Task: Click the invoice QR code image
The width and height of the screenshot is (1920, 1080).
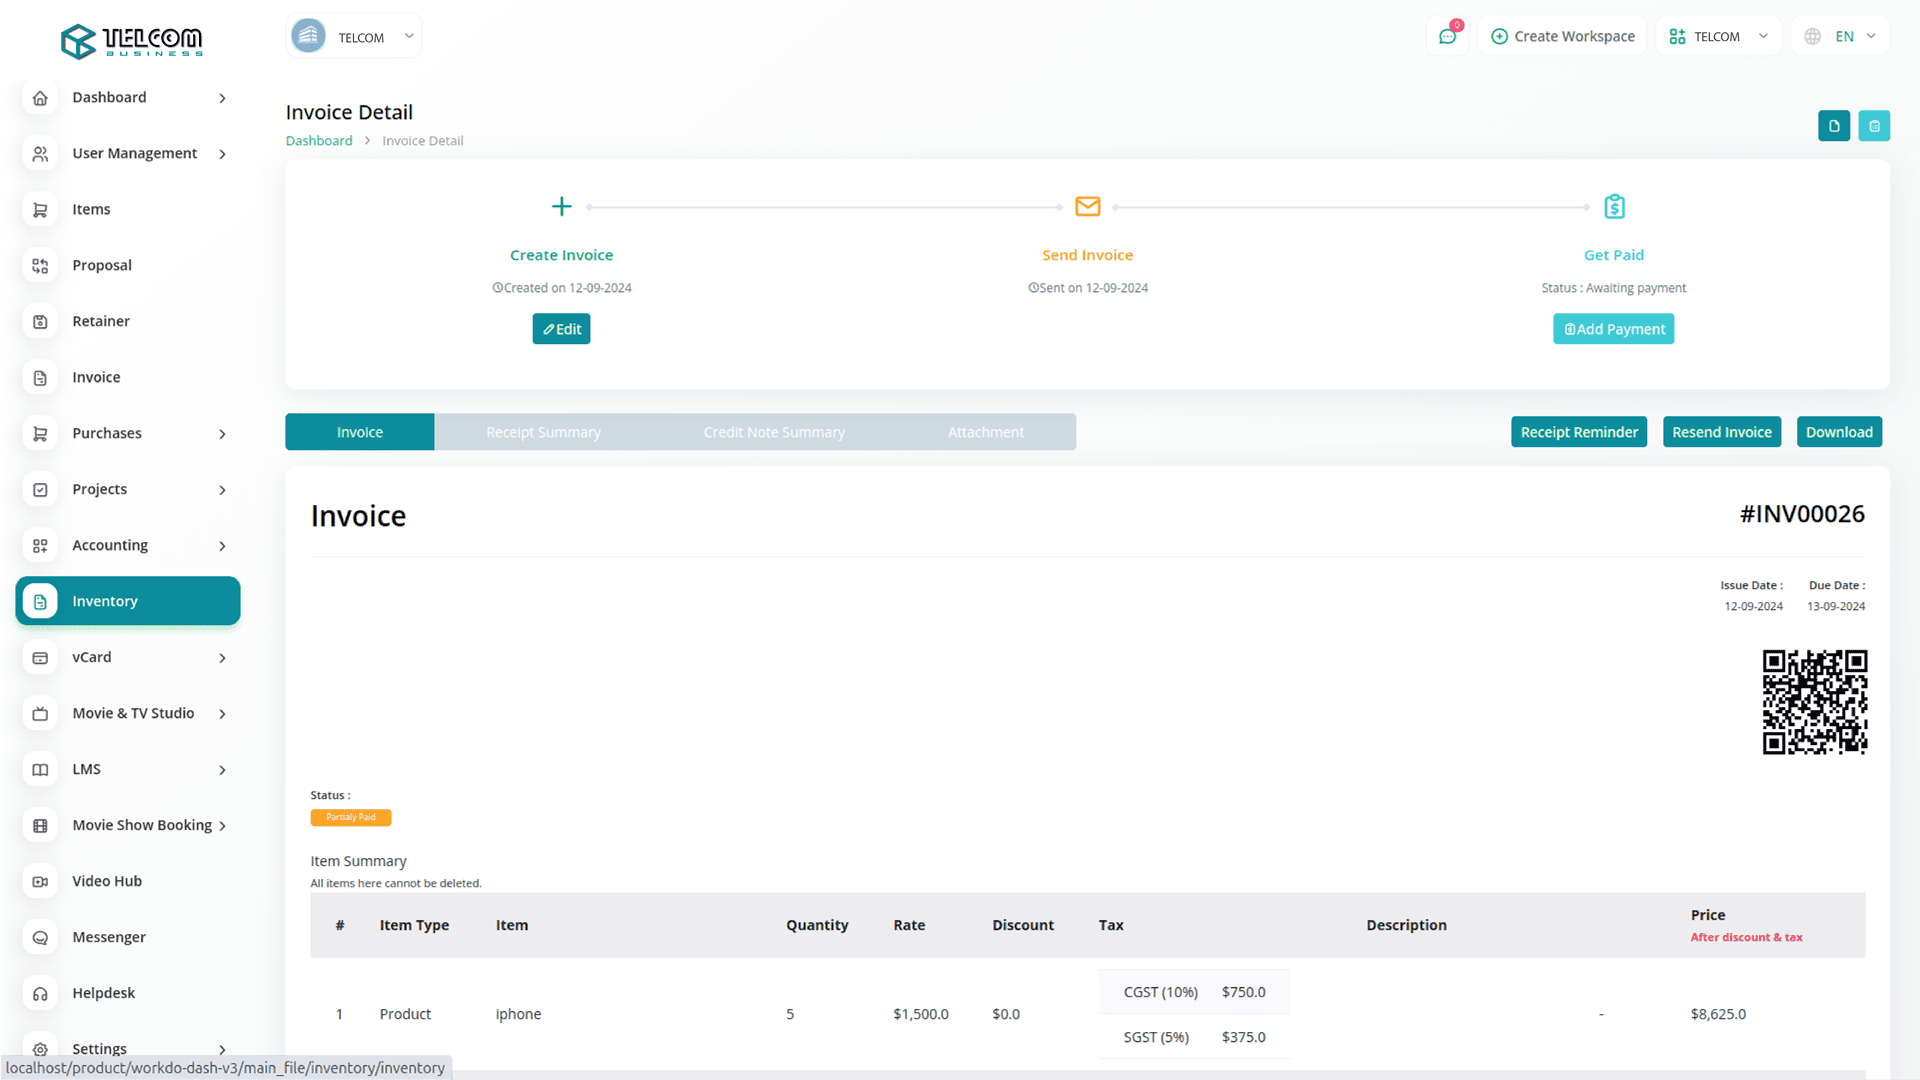Action: (1814, 702)
